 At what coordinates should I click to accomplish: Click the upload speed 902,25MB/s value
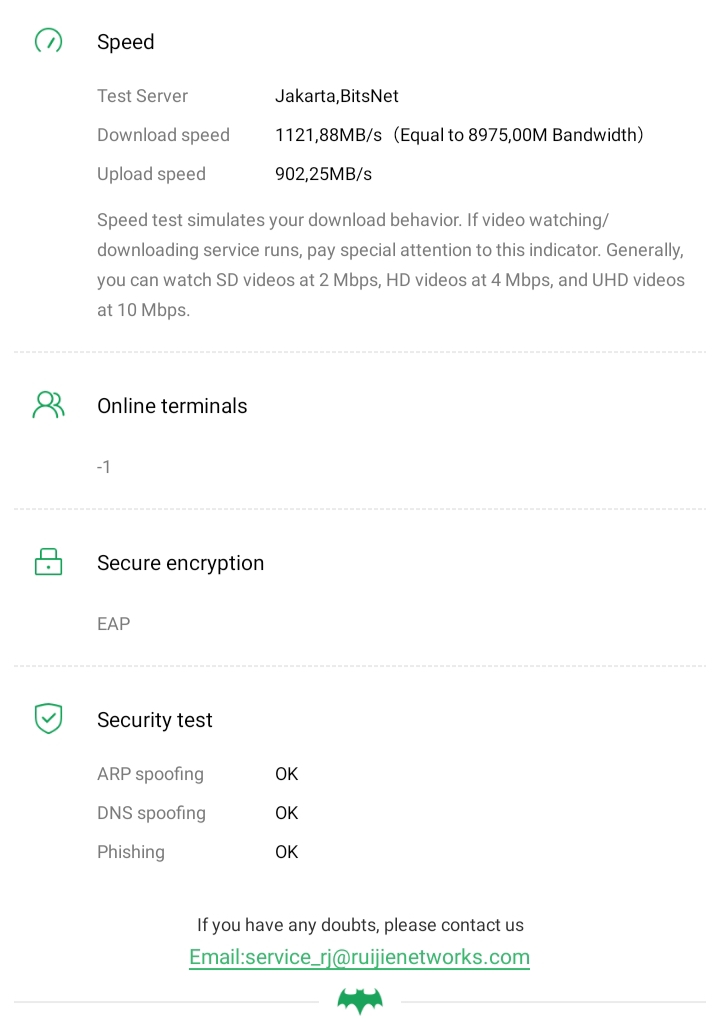click(323, 174)
